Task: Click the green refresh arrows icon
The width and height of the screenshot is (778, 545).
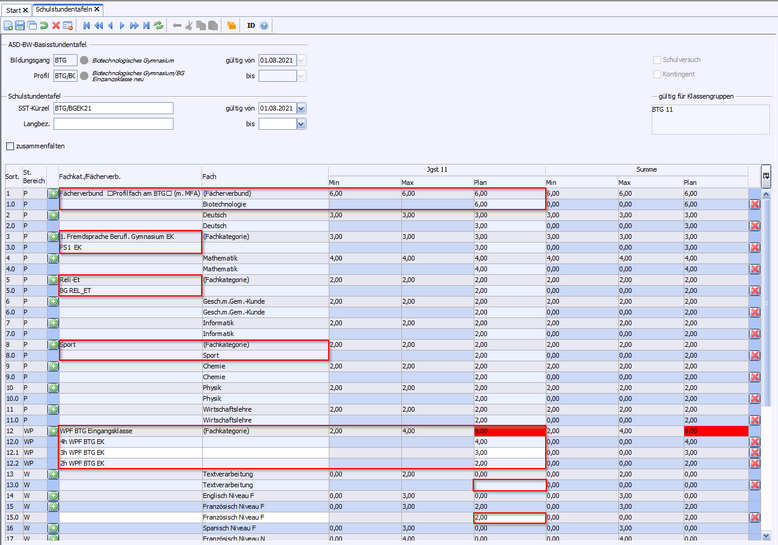Action: pos(159,25)
